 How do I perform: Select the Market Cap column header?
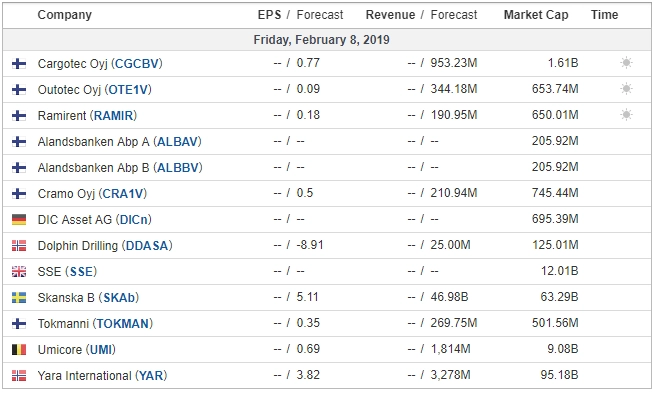pos(536,15)
